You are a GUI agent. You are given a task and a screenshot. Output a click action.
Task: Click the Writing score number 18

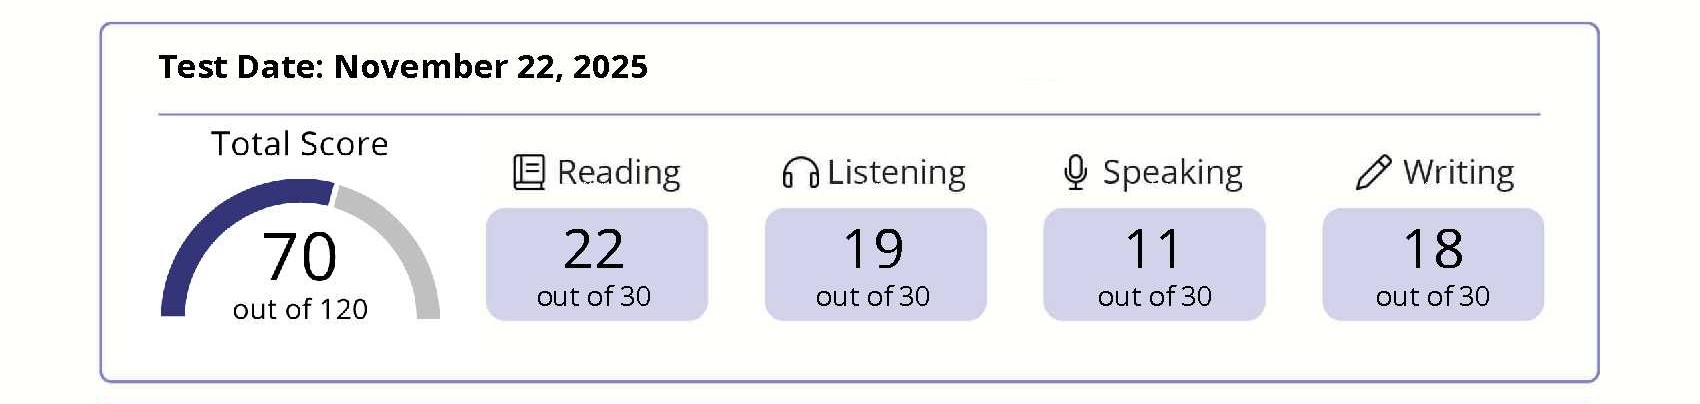click(x=1433, y=249)
